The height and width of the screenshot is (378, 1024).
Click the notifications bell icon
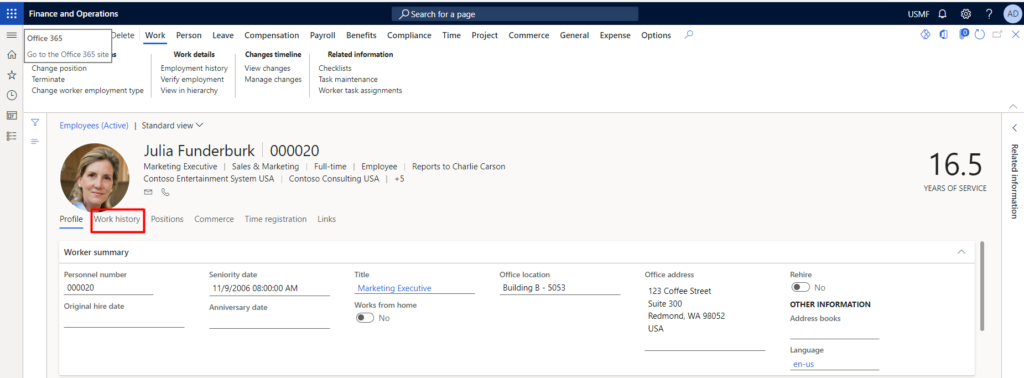(942, 14)
